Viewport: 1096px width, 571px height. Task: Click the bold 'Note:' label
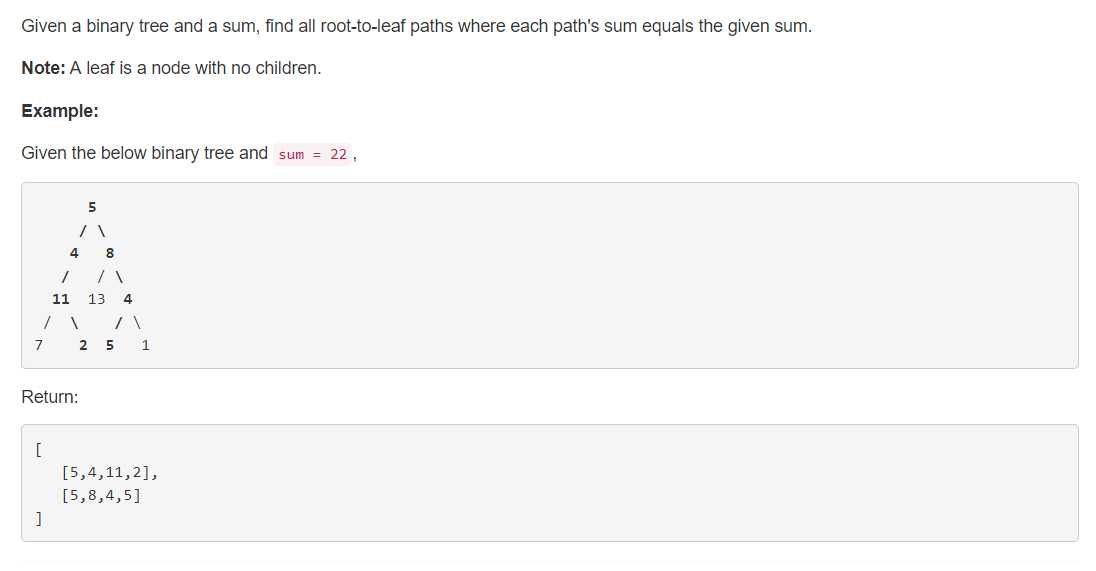click(43, 68)
